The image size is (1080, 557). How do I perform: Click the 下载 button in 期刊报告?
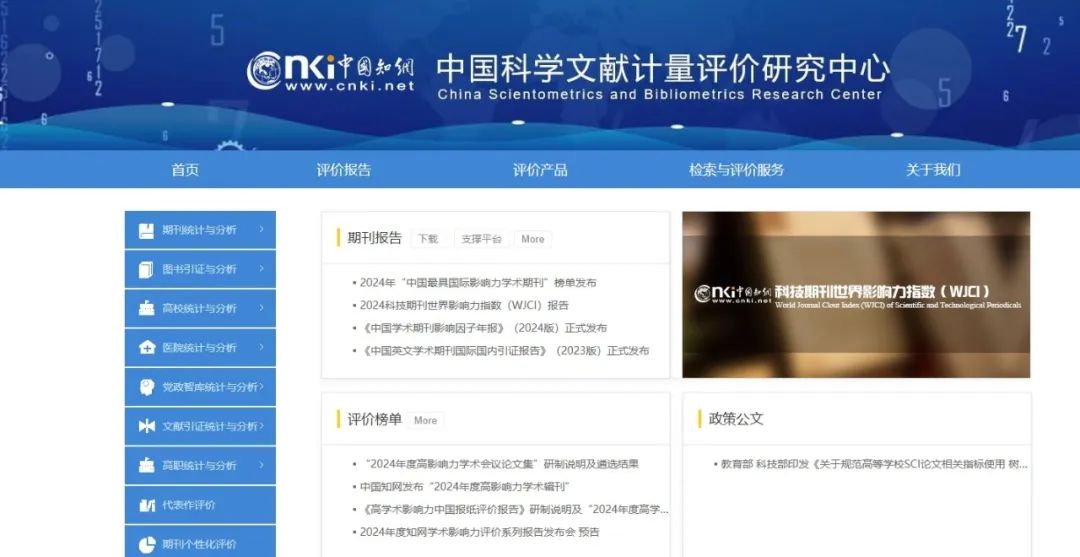[x=428, y=239]
